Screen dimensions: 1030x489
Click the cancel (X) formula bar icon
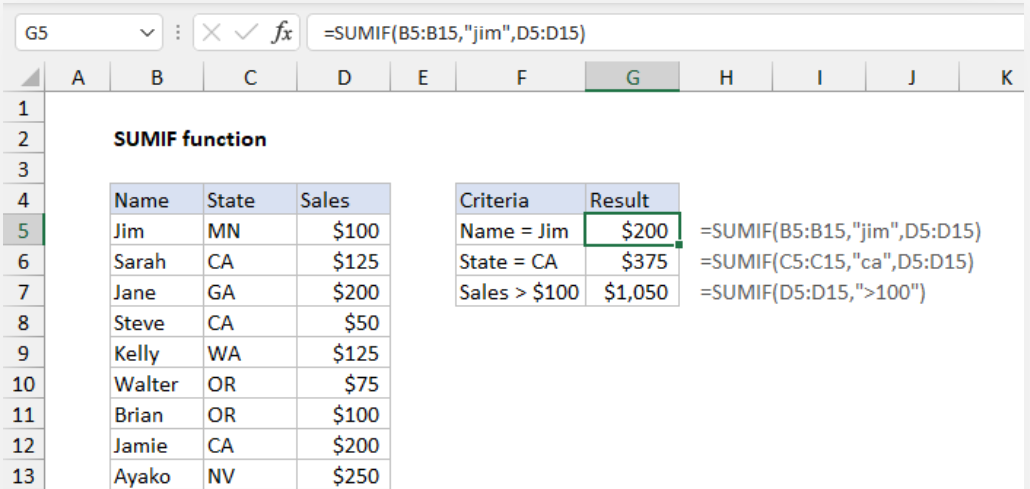pos(211,33)
